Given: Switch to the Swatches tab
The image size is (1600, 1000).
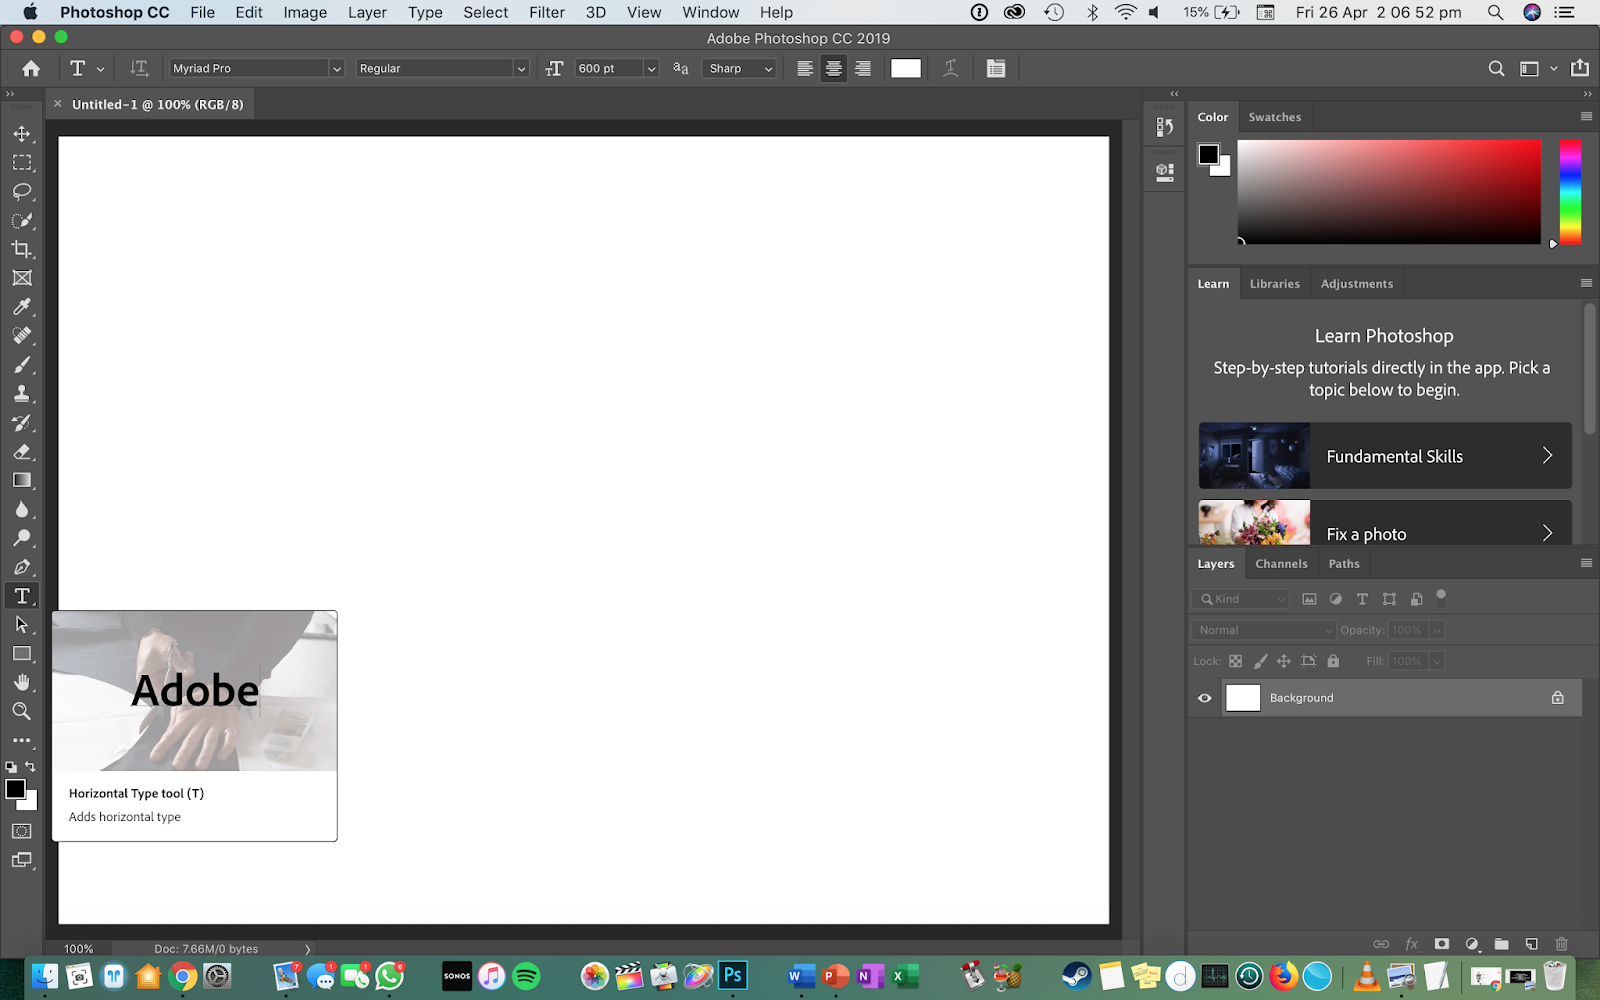Looking at the screenshot, I should point(1274,116).
